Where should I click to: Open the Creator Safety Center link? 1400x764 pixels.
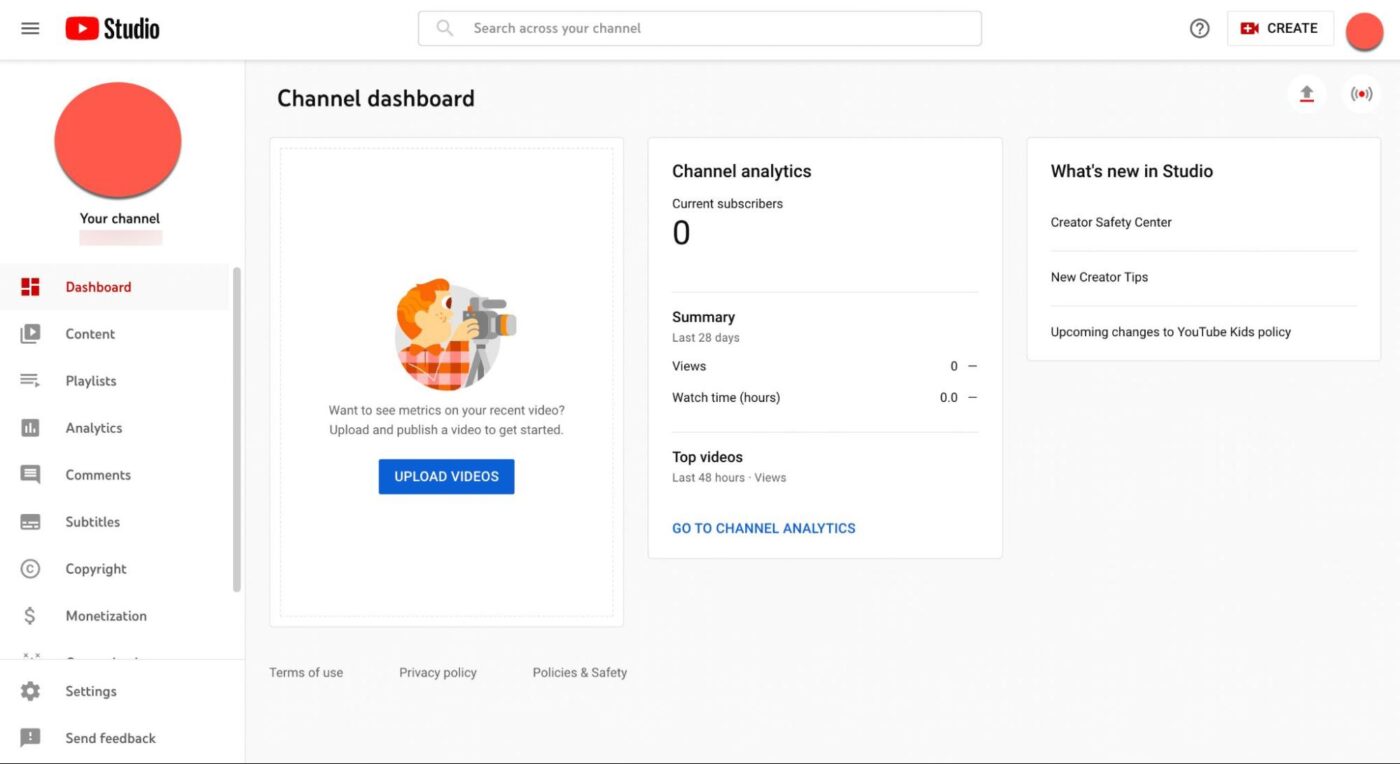1111,222
